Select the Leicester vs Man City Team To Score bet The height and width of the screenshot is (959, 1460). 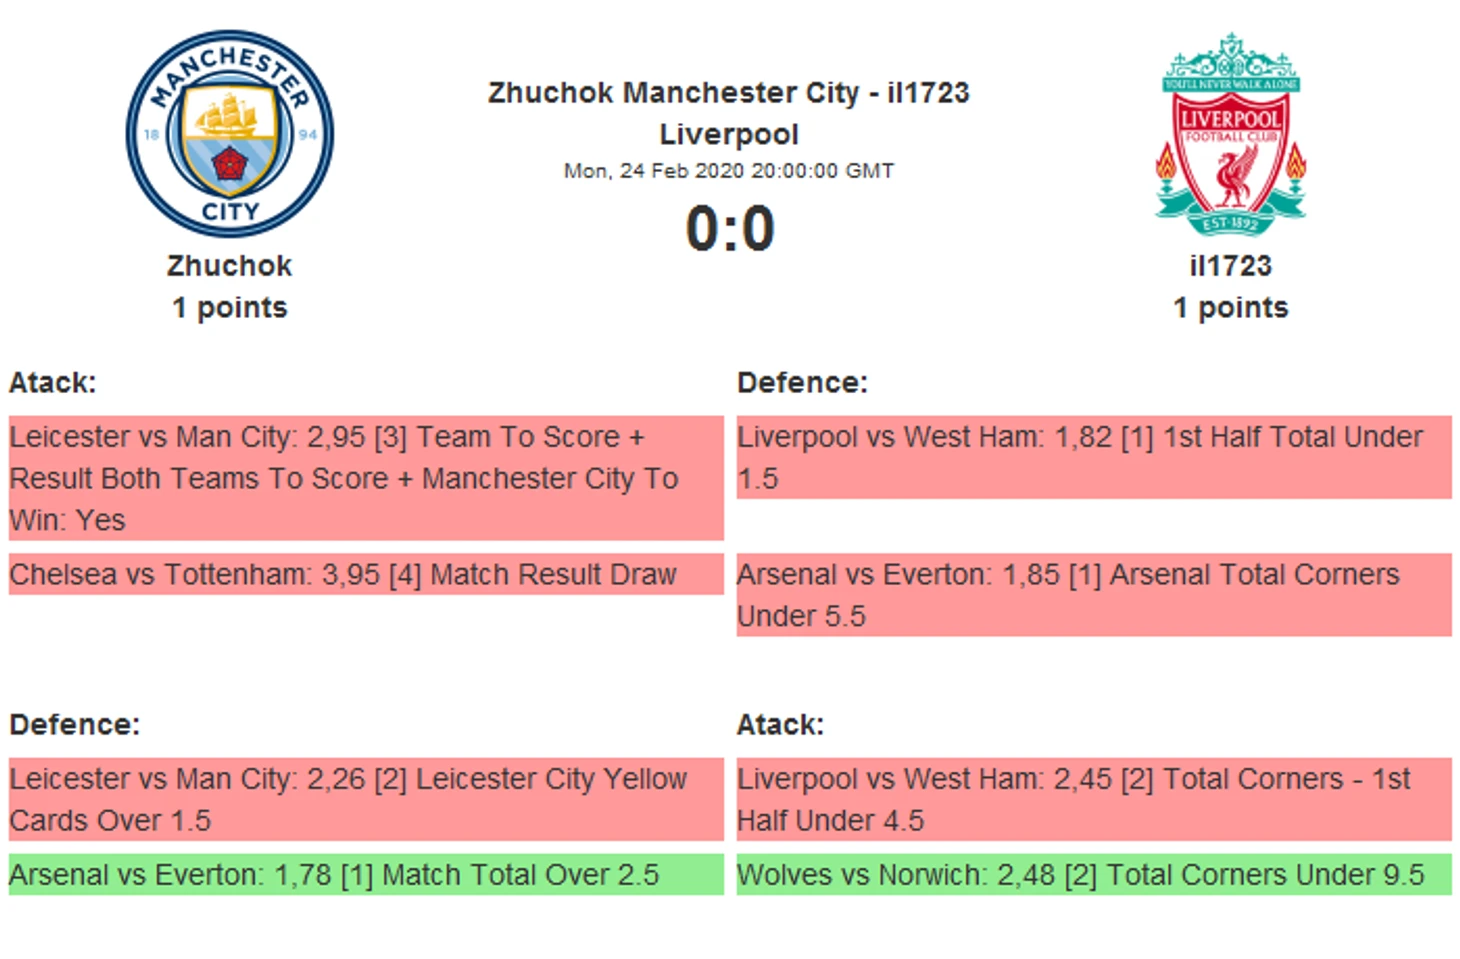(x=366, y=478)
